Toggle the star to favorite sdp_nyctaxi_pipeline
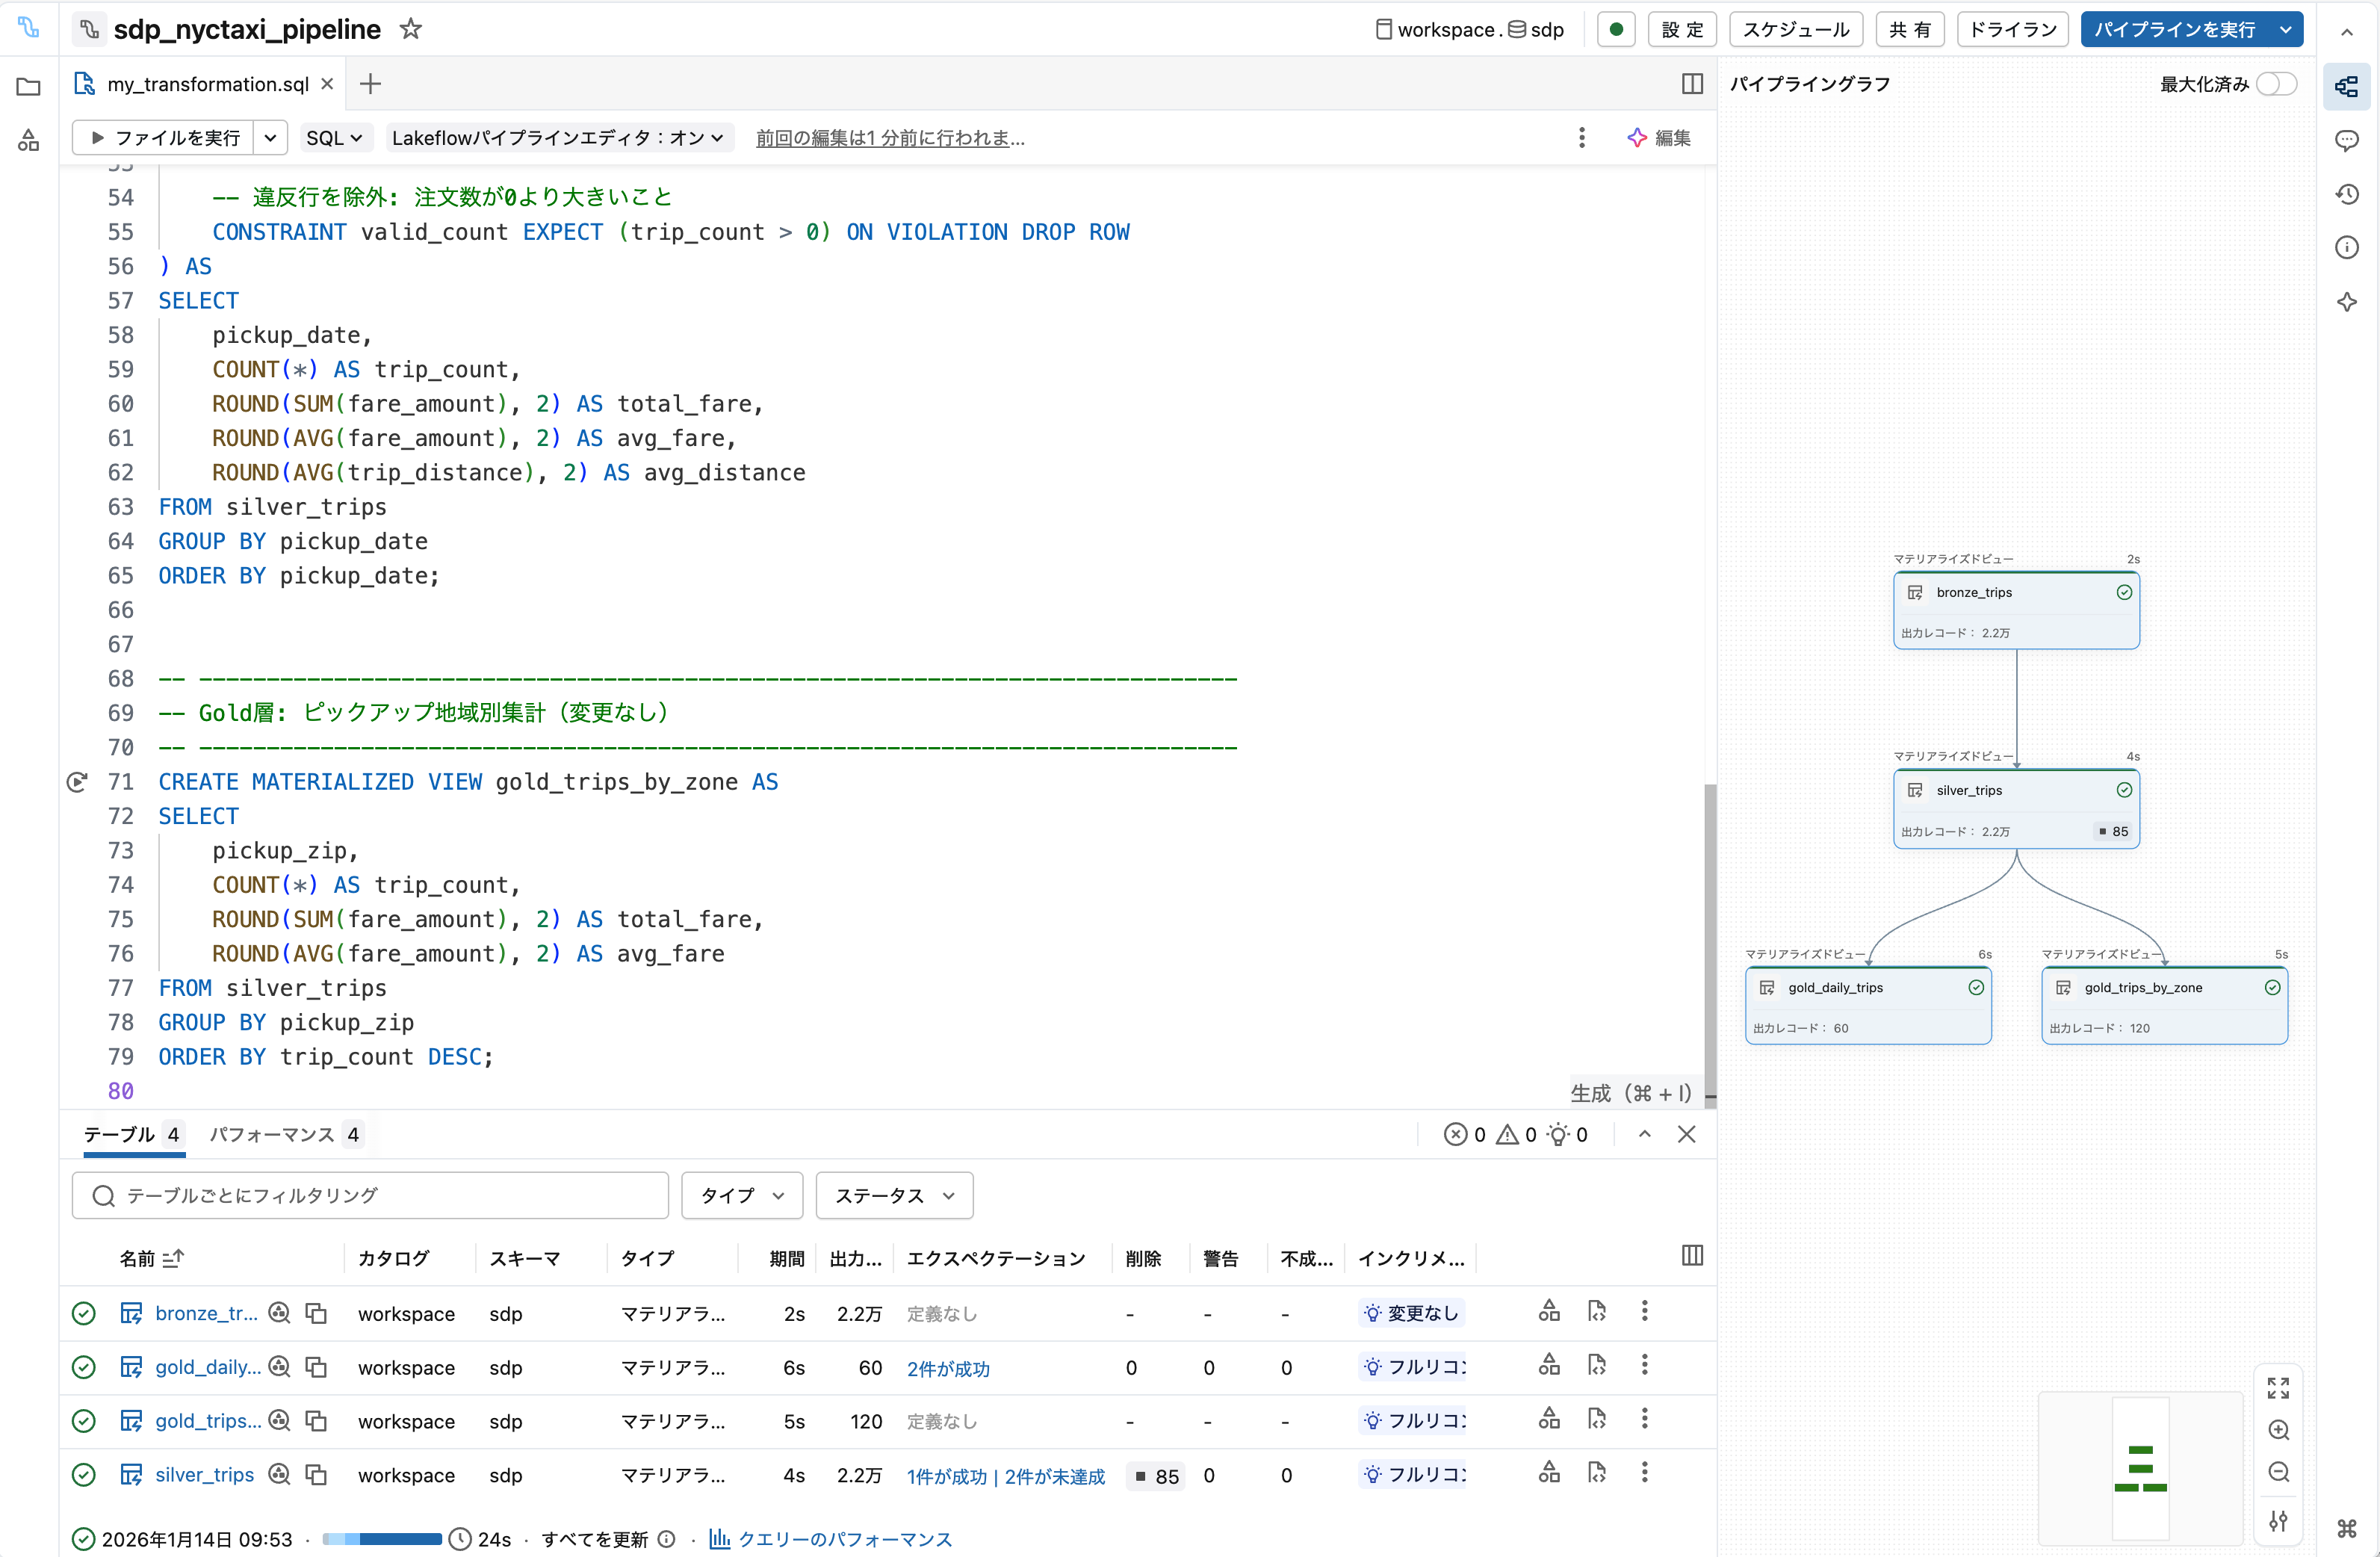This screenshot has width=2380, height=1557. click(x=410, y=29)
